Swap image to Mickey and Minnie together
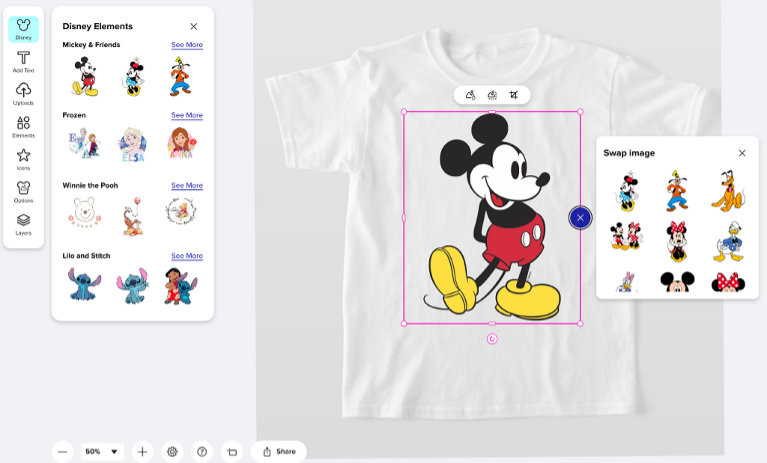Viewport: 767px width, 463px height. (x=627, y=236)
